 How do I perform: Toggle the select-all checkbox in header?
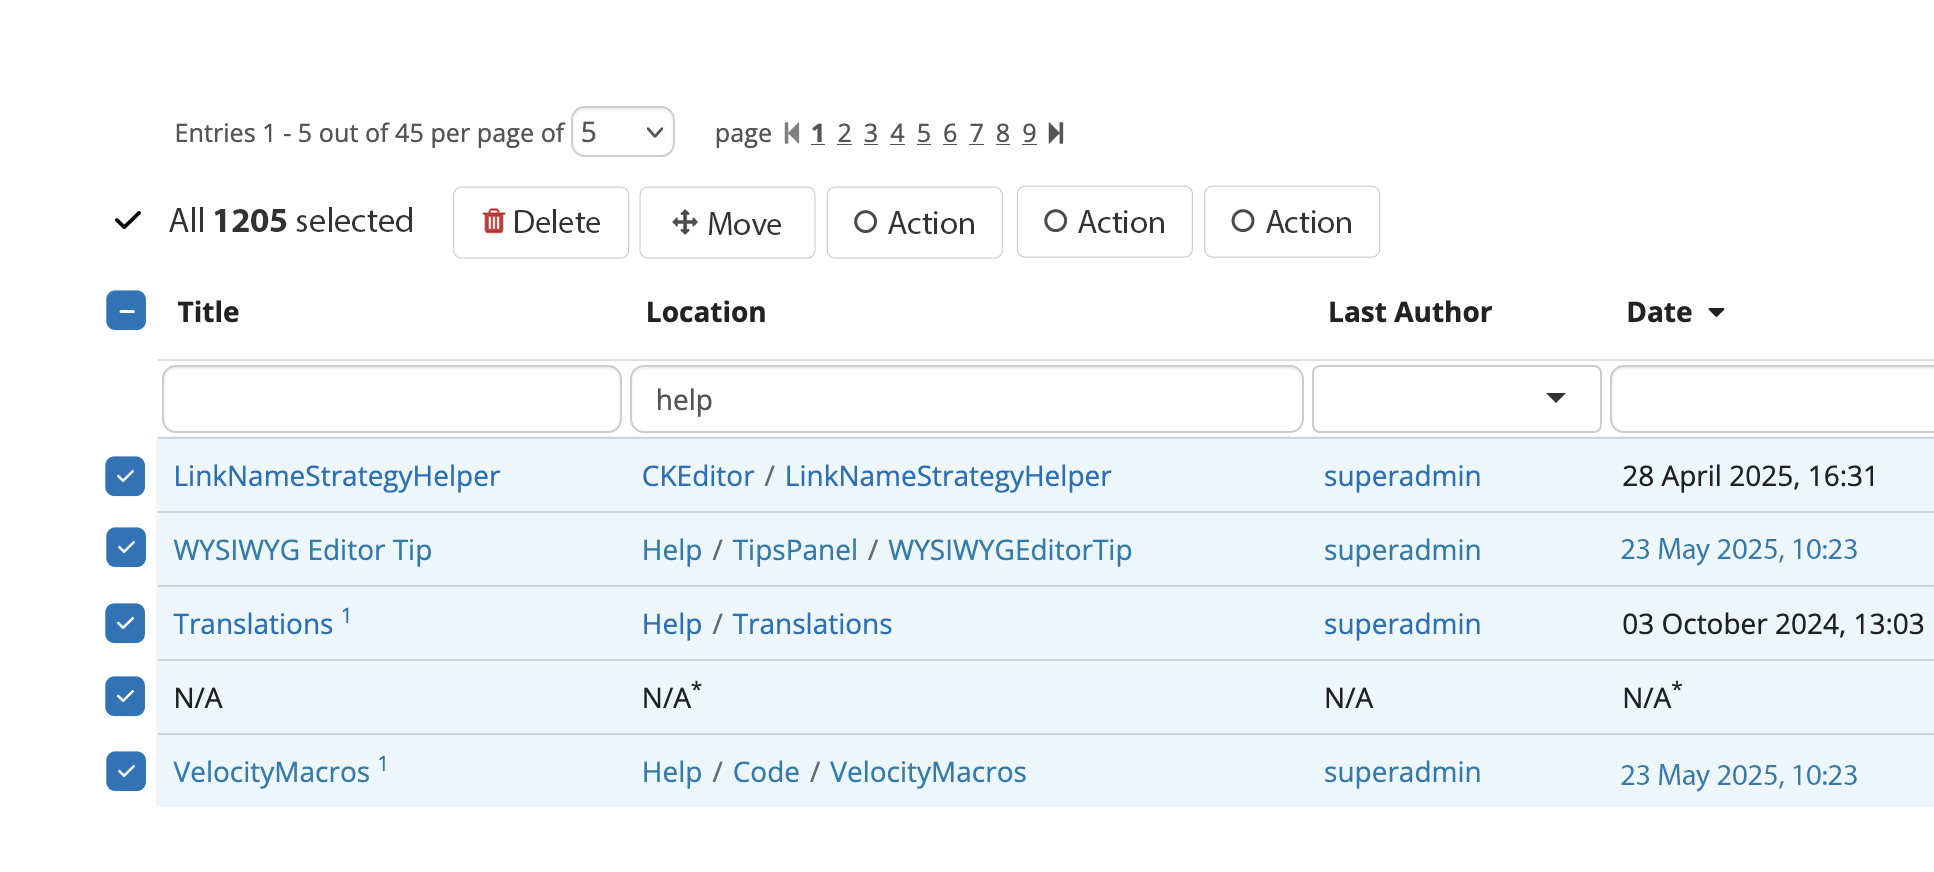126,311
